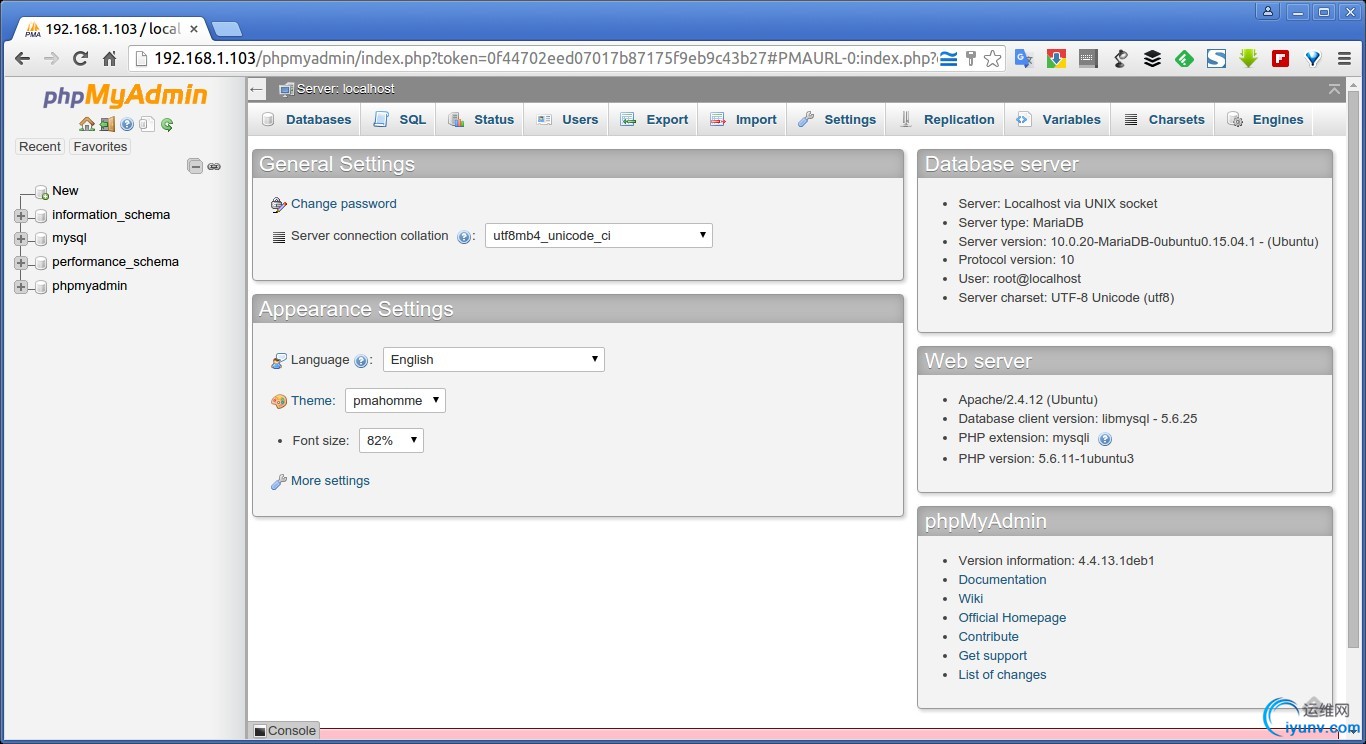Open the Databases tab
1366x744 pixels.
(306, 119)
